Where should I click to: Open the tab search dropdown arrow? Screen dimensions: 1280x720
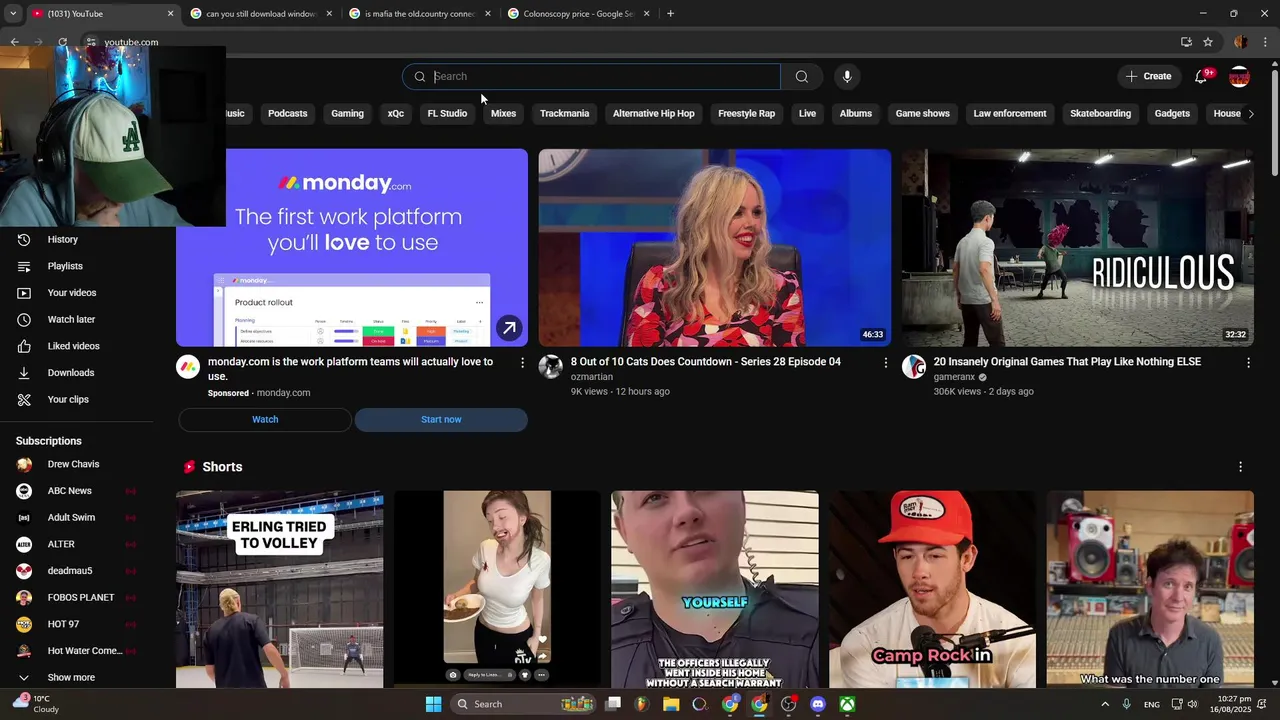point(12,14)
